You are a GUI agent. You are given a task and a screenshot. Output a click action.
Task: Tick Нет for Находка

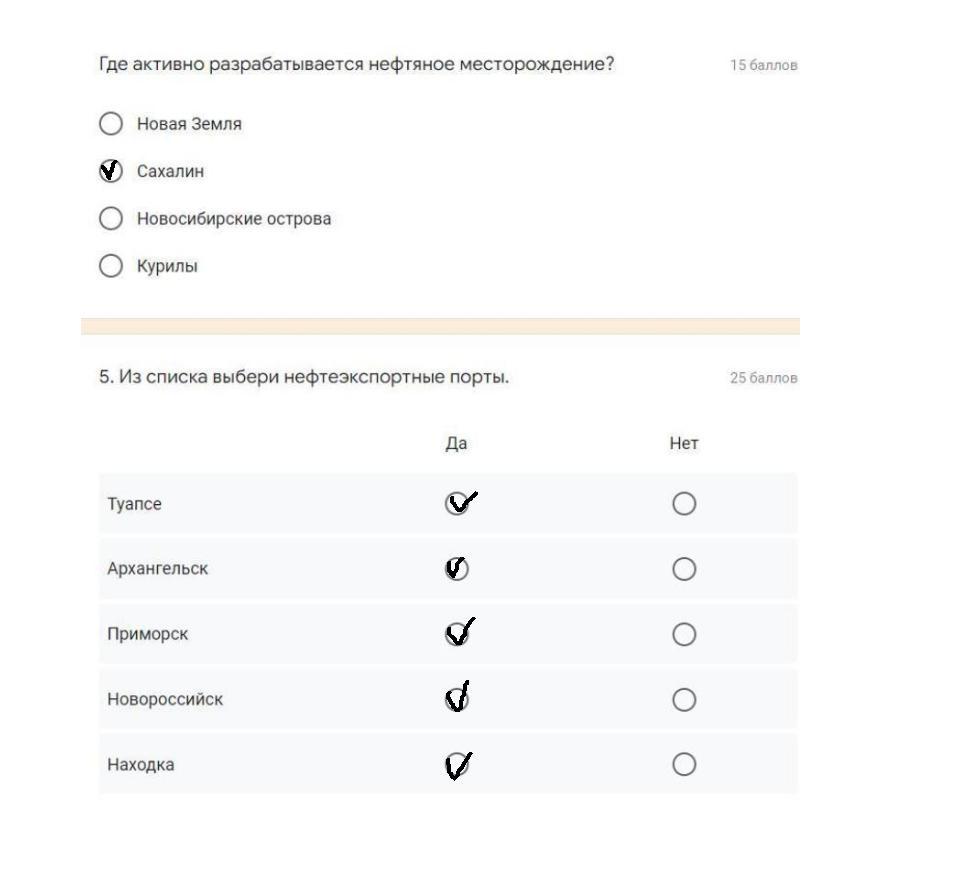[x=684, y=765]
